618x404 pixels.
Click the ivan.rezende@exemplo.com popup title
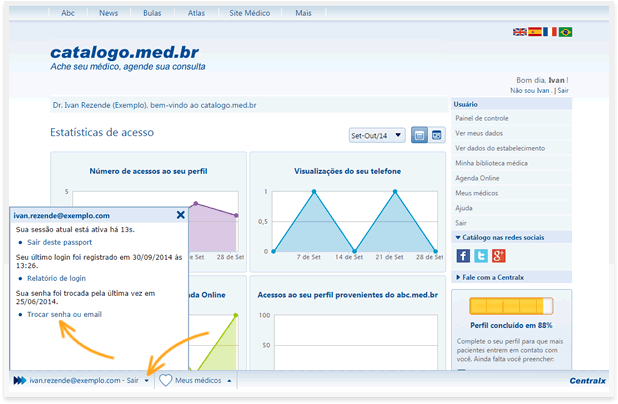pyautogui.click(x=61, y=216)
